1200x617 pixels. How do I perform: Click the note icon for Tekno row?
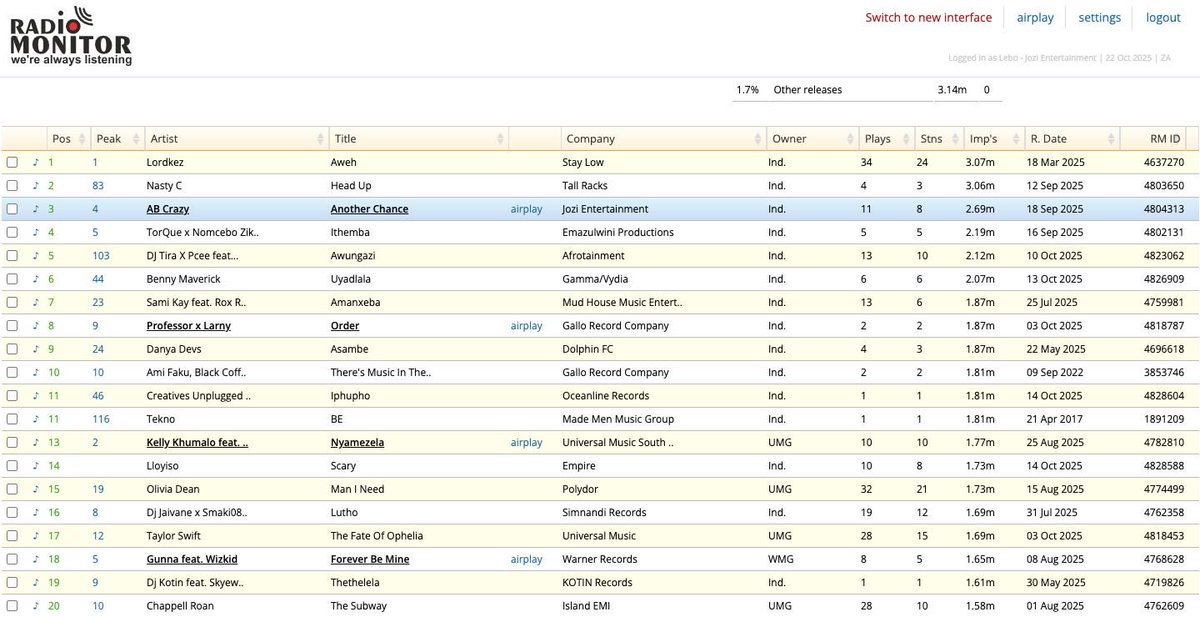(x=35, y=419)
